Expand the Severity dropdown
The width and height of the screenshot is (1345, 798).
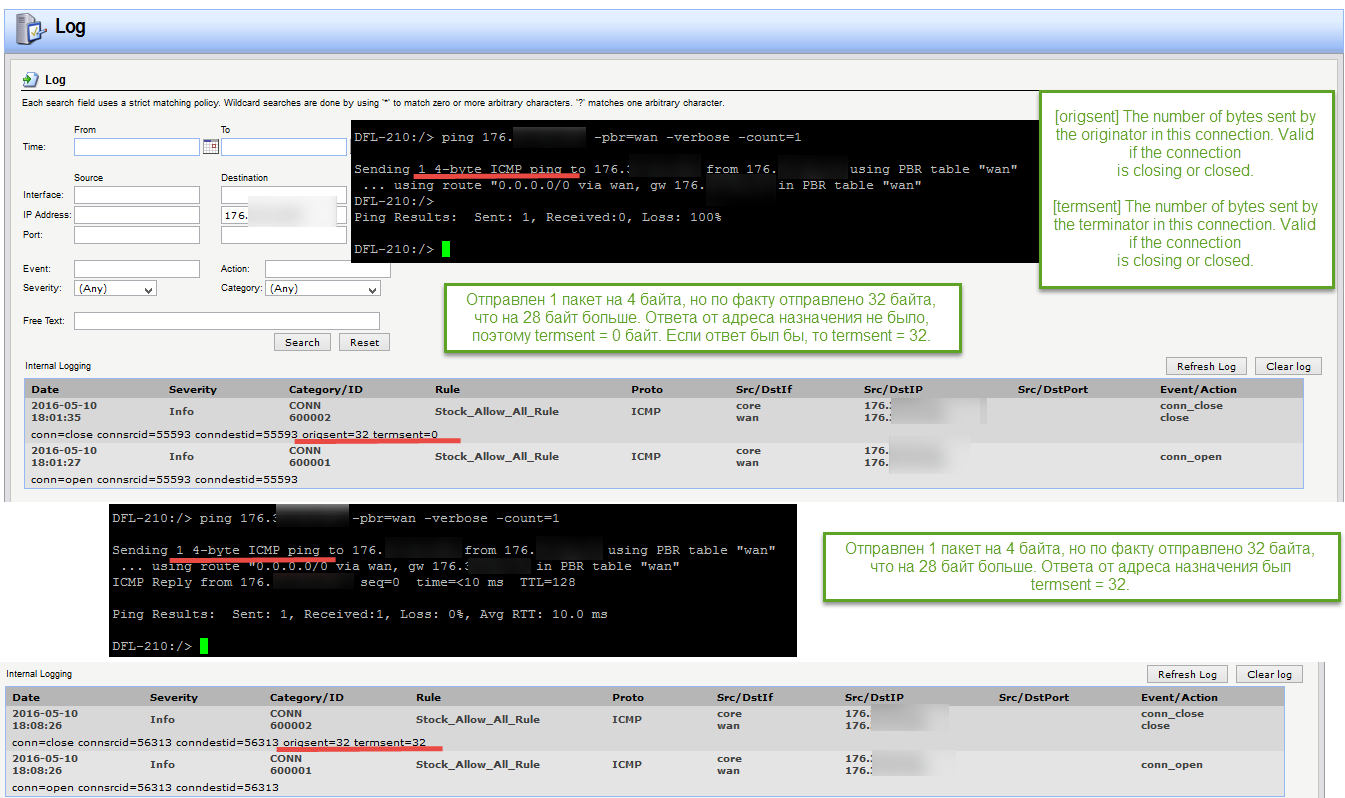coord(115,289)
